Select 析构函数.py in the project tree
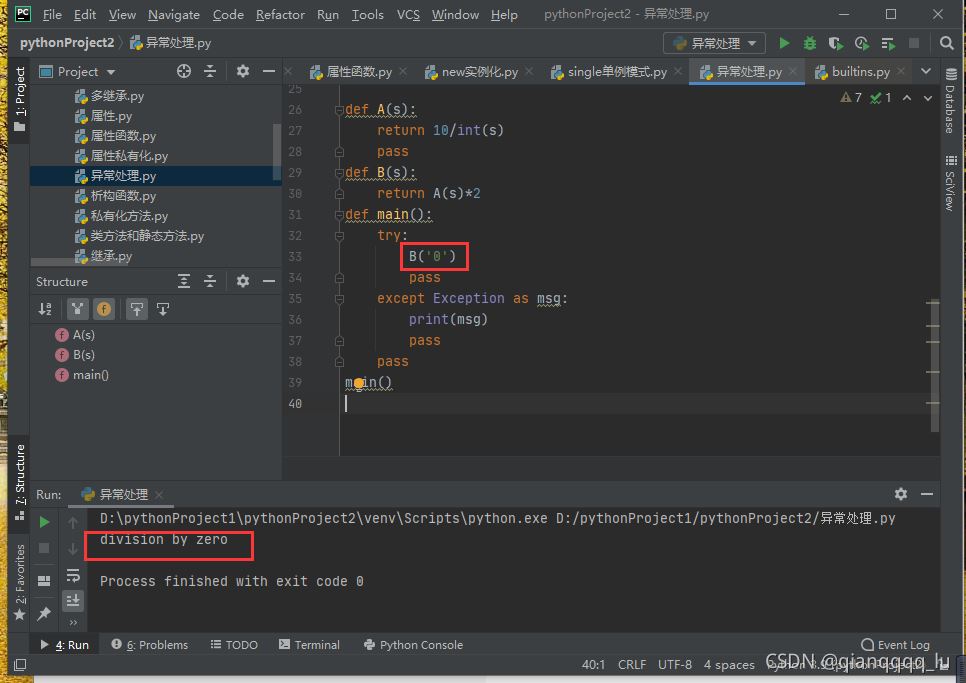 (123, 196)
